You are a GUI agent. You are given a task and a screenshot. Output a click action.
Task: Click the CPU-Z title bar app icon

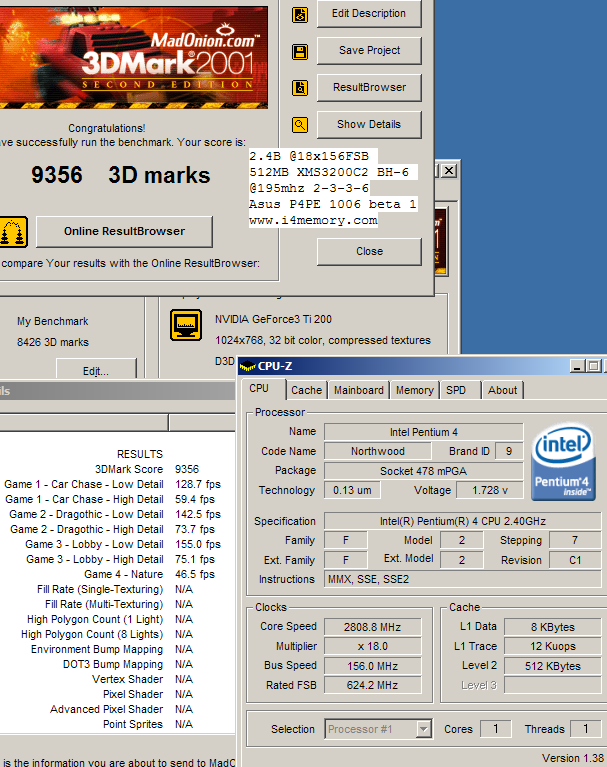click(248, 365)
